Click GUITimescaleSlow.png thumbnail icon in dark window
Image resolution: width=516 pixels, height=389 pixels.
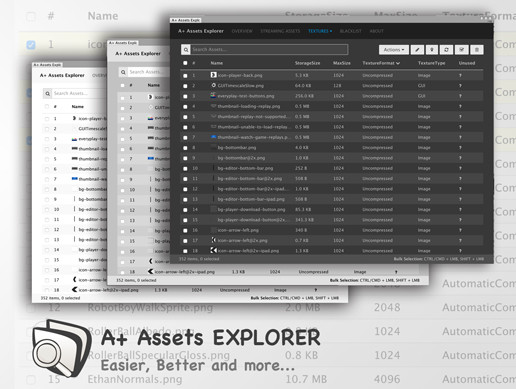(x=214, y=85)
